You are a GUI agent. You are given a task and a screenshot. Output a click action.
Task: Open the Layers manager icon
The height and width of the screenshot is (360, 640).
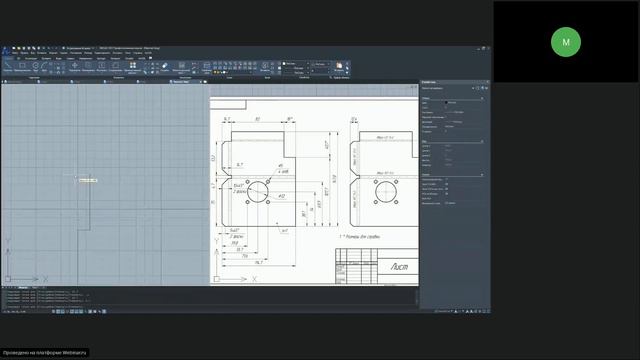[x=207, y=66]
